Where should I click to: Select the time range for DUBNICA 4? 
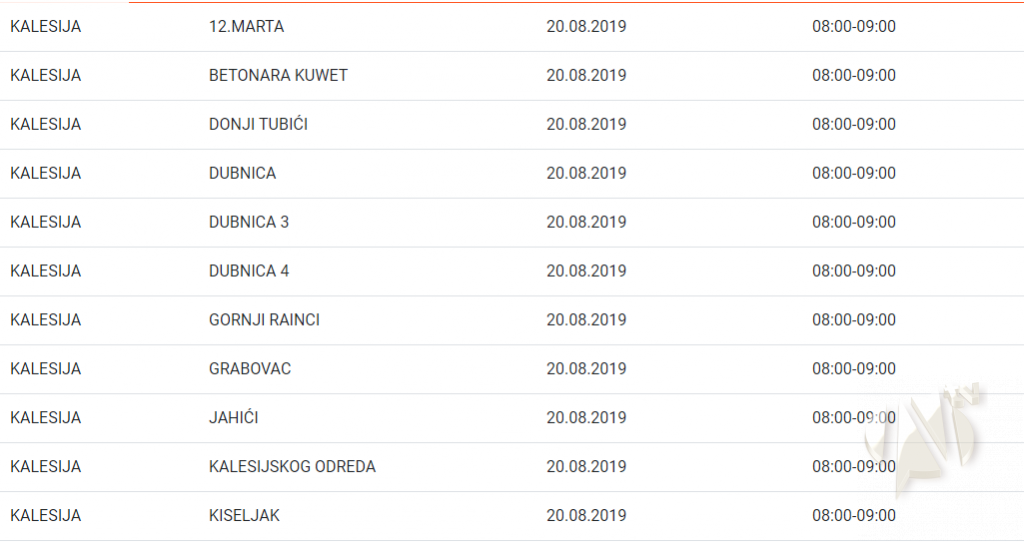[853, 271]
